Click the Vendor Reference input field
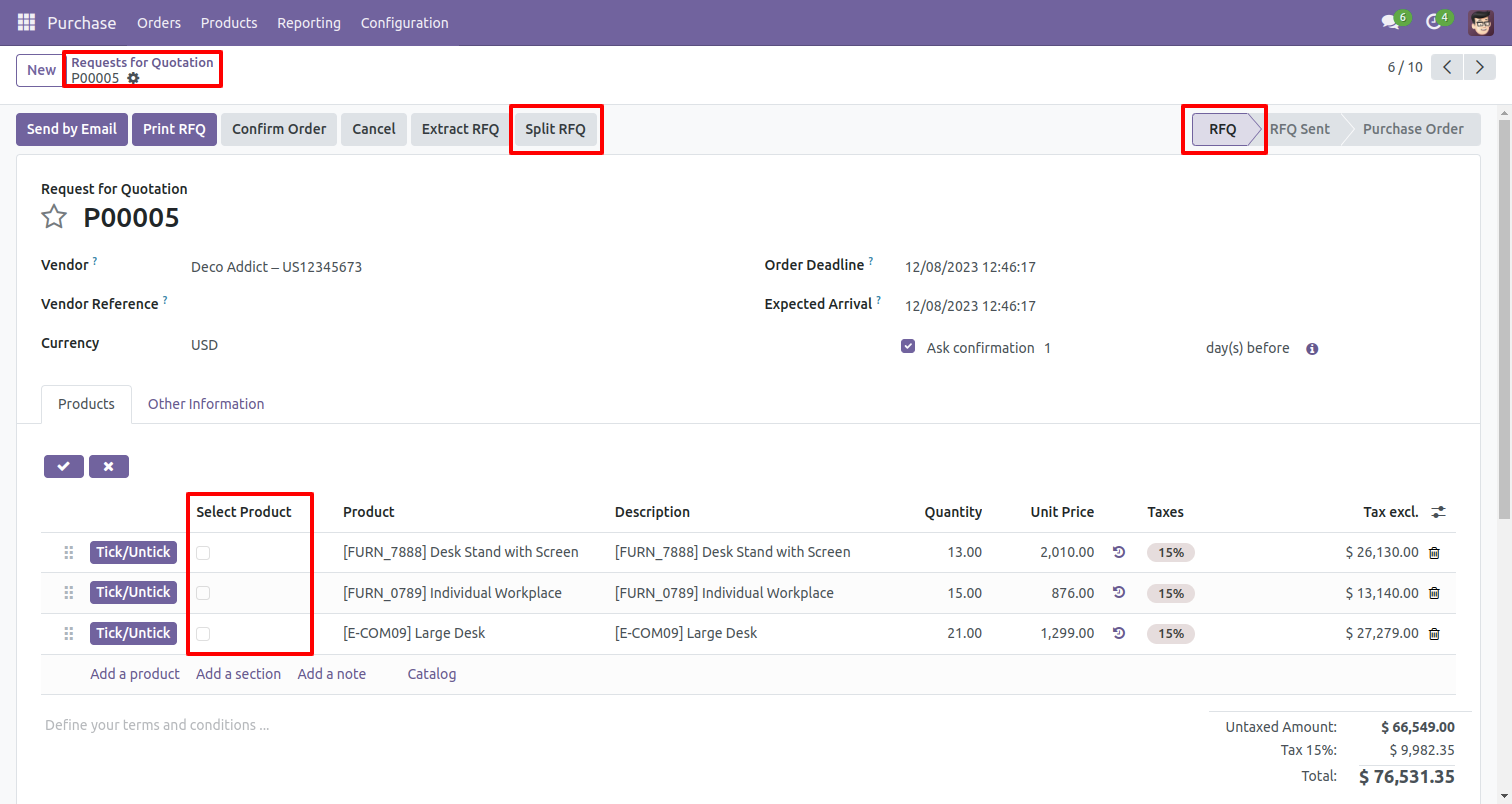 click(460, 306)
